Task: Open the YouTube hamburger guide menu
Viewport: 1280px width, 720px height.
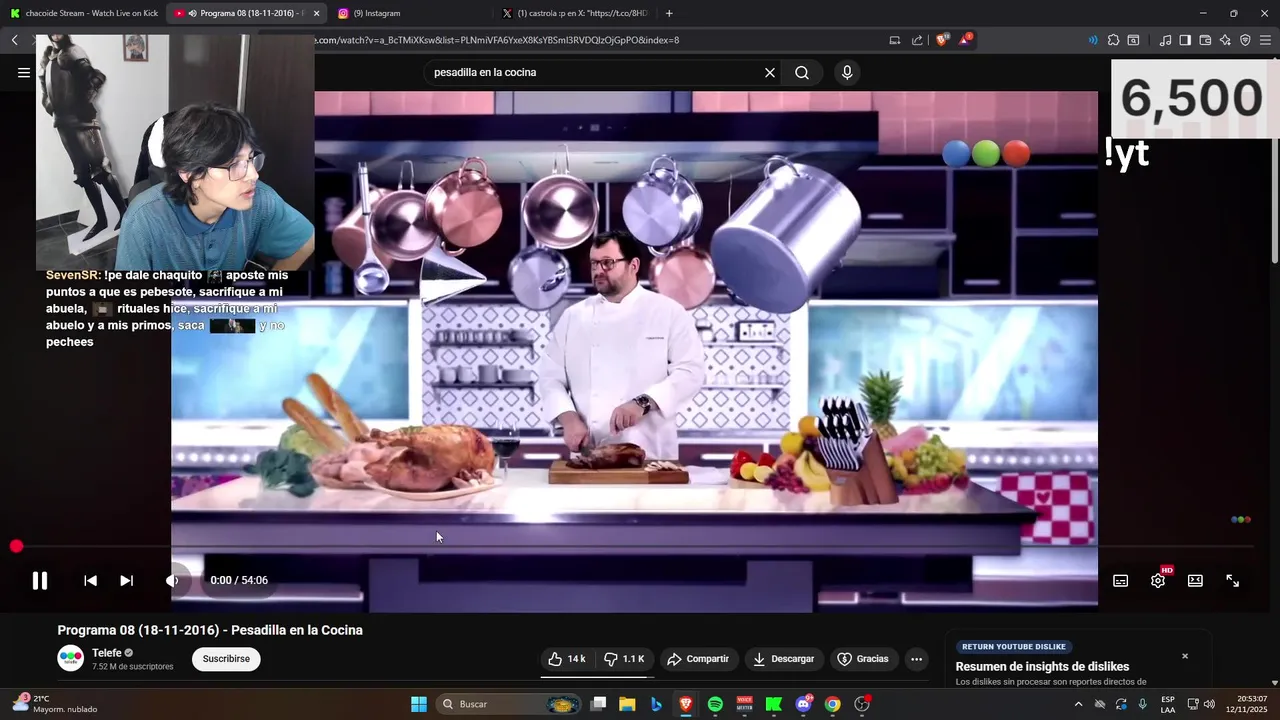Action: click(x=24, y=72)
